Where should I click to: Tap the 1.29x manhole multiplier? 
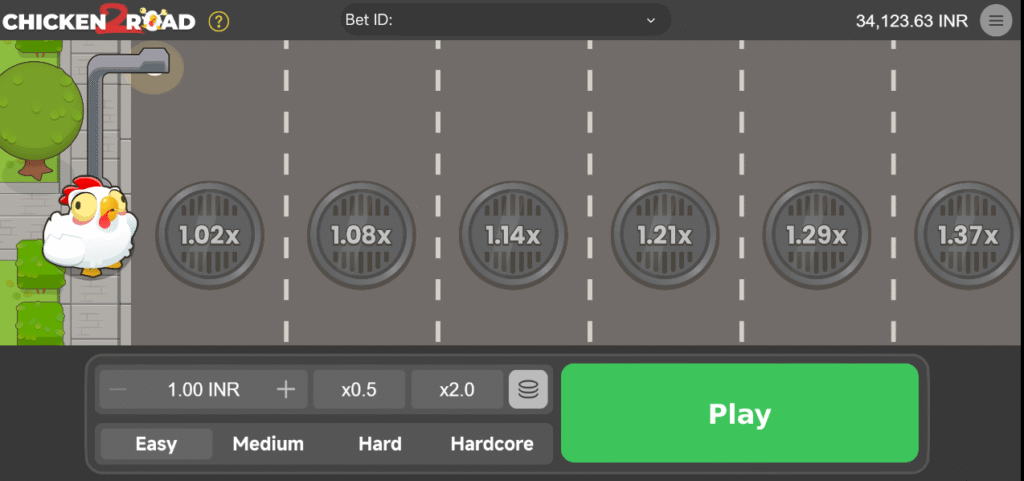817,236
